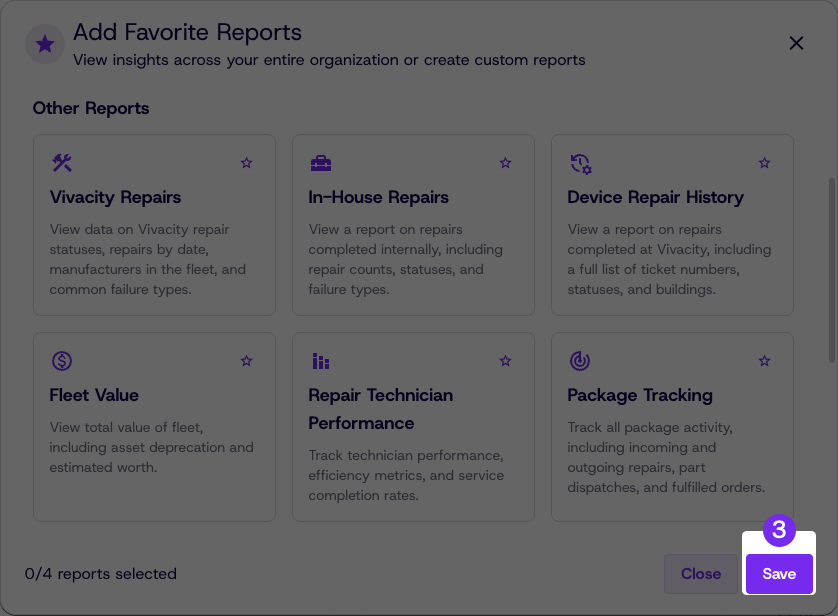The image size is (838, 616).
Task: Click the technician performance description text
Action: (x=406, y=475)
